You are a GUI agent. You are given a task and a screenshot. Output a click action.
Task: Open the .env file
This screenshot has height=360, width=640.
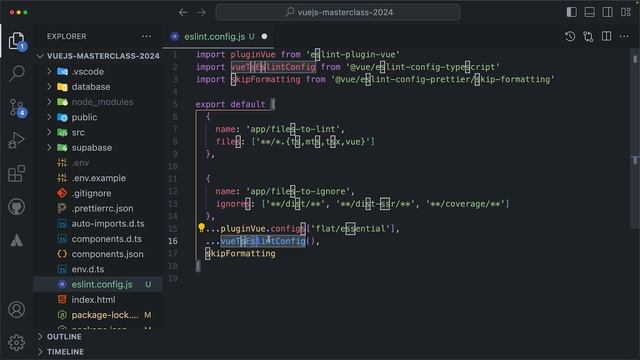tap(98, 163)
